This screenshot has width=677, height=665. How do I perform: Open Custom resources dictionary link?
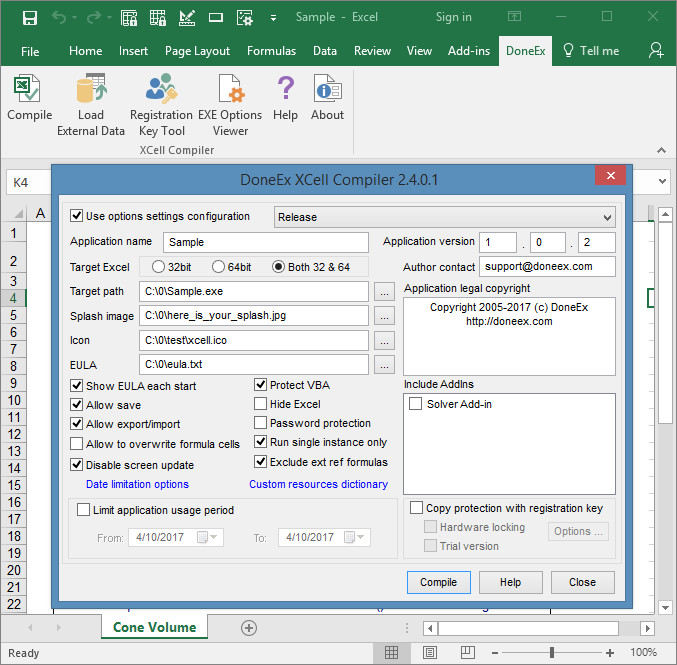[318, 484]
